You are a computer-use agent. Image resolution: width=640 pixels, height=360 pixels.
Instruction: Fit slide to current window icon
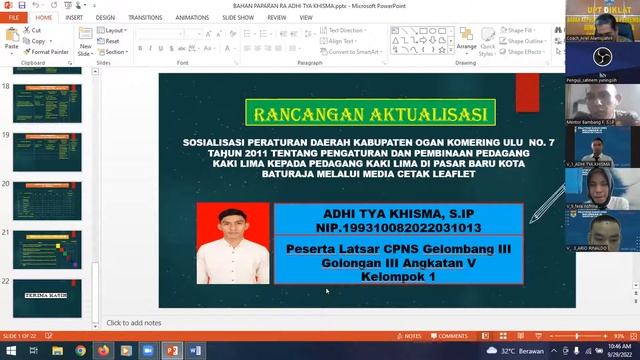pos(633,336)
